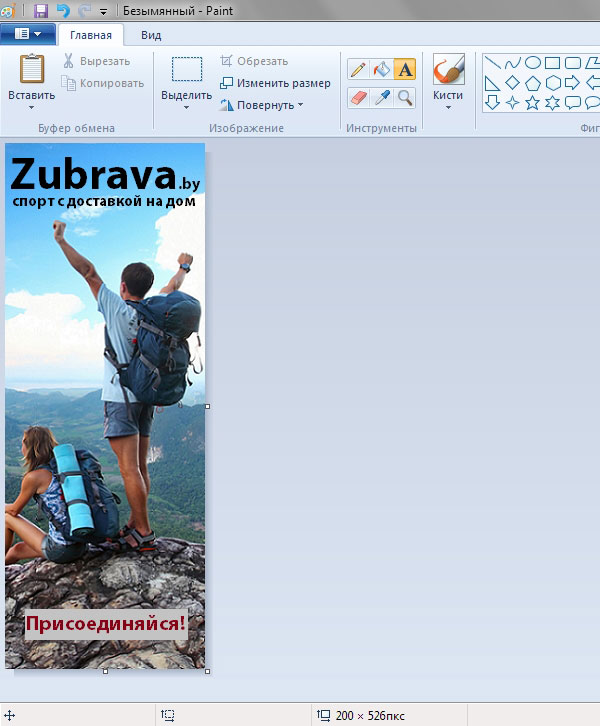The height and width of the screenshot is (726, 600).
Task: Select the Fill with color bucket tool
Action: click(381, 69)
